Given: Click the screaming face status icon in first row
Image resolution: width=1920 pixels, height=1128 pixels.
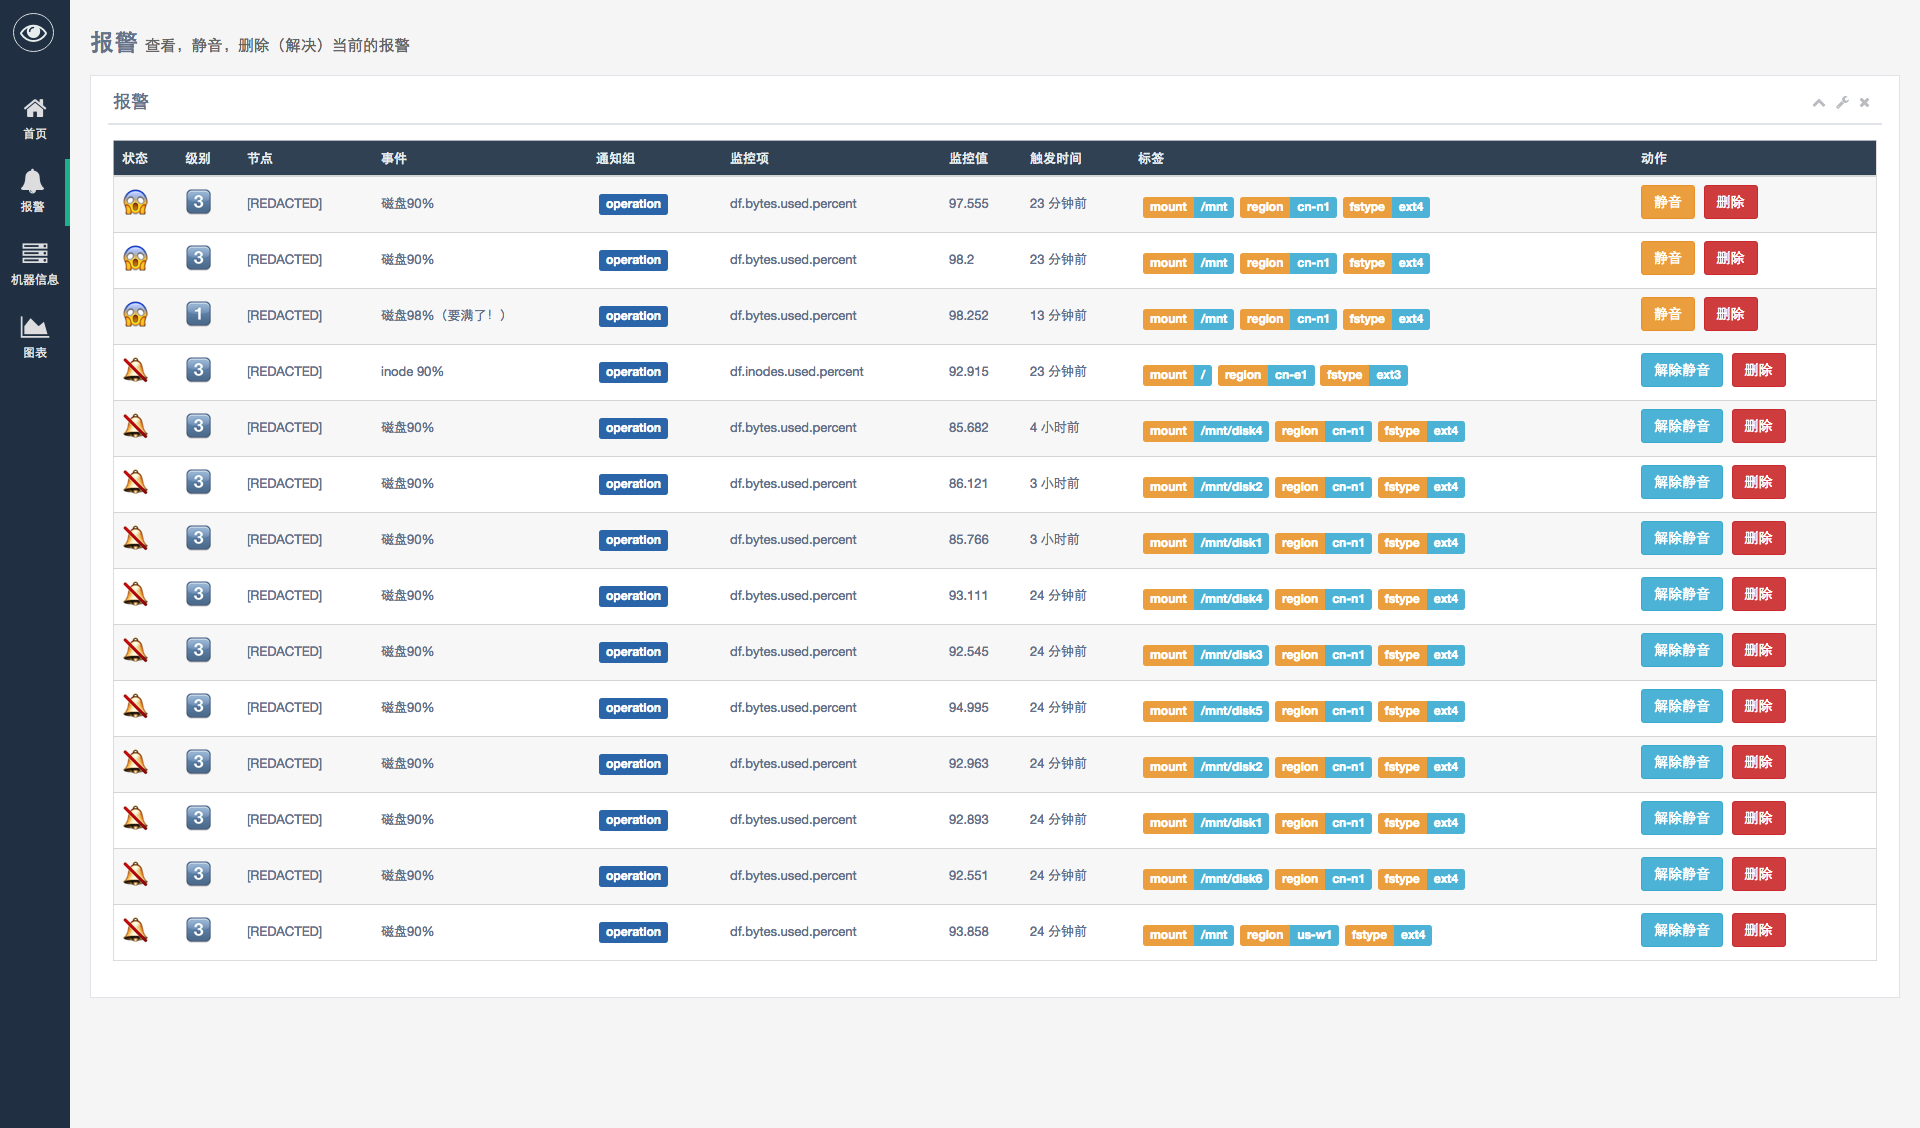Looking at the screenshot, I should pyautogui.click(x=135, y=203).
